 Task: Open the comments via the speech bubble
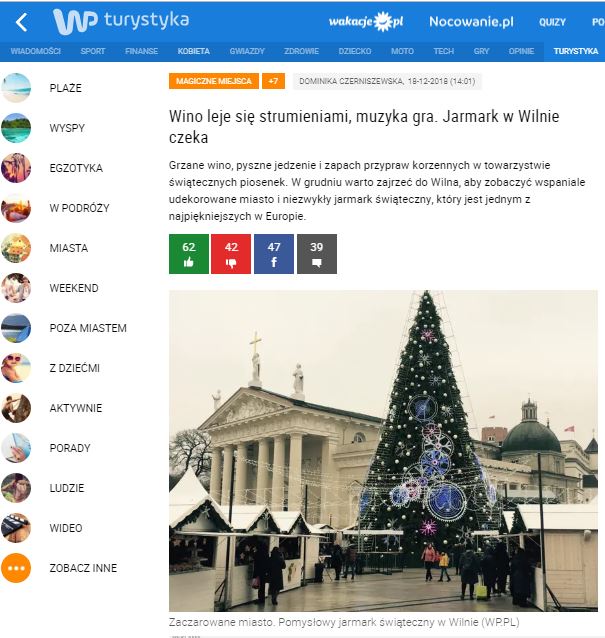click(x=317, y=254)
